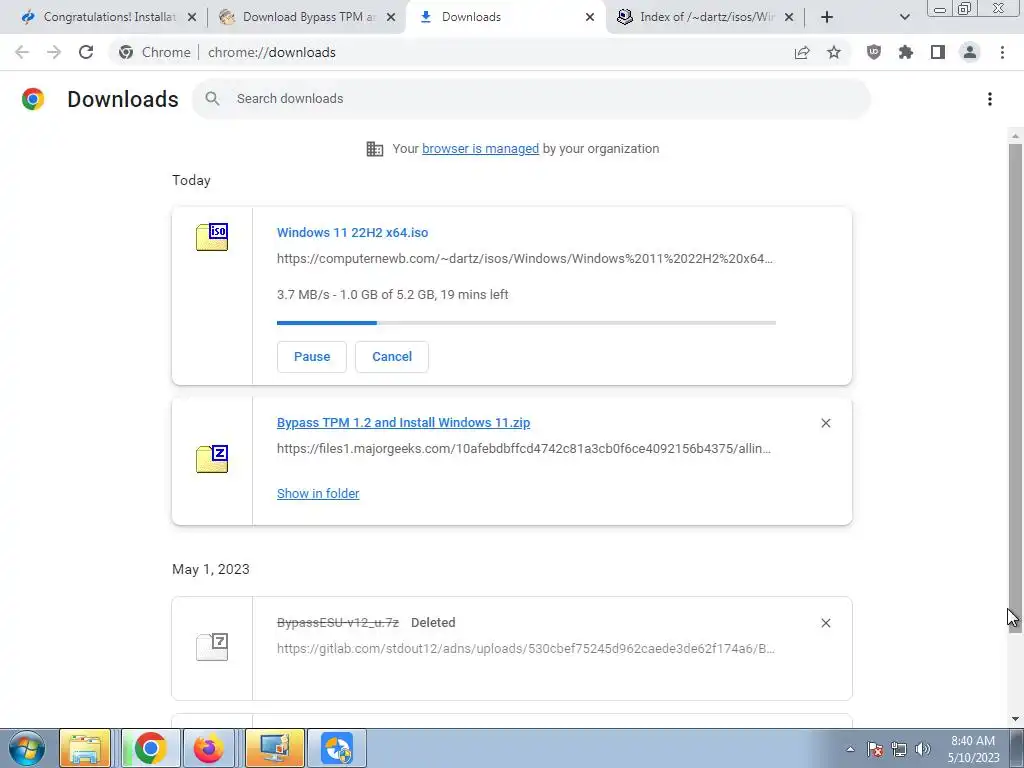
Task: Click the search magnifier icon
Action: 212,99
